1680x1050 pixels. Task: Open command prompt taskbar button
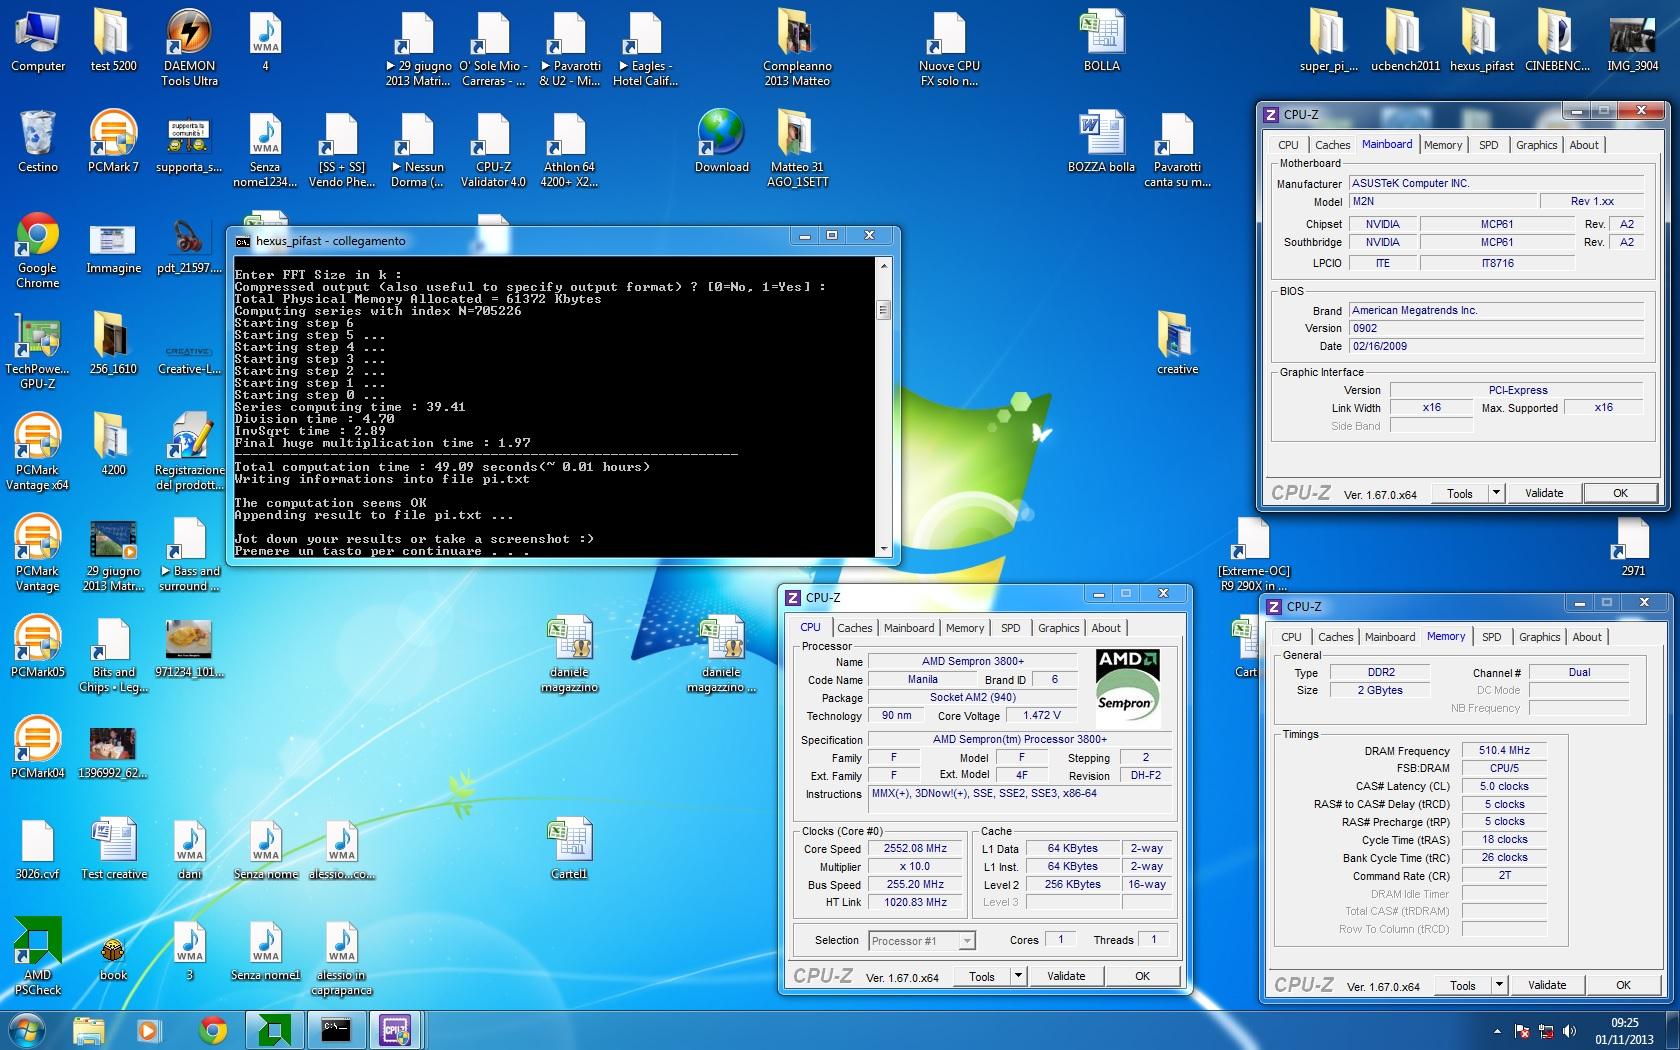coord(335,1030)
